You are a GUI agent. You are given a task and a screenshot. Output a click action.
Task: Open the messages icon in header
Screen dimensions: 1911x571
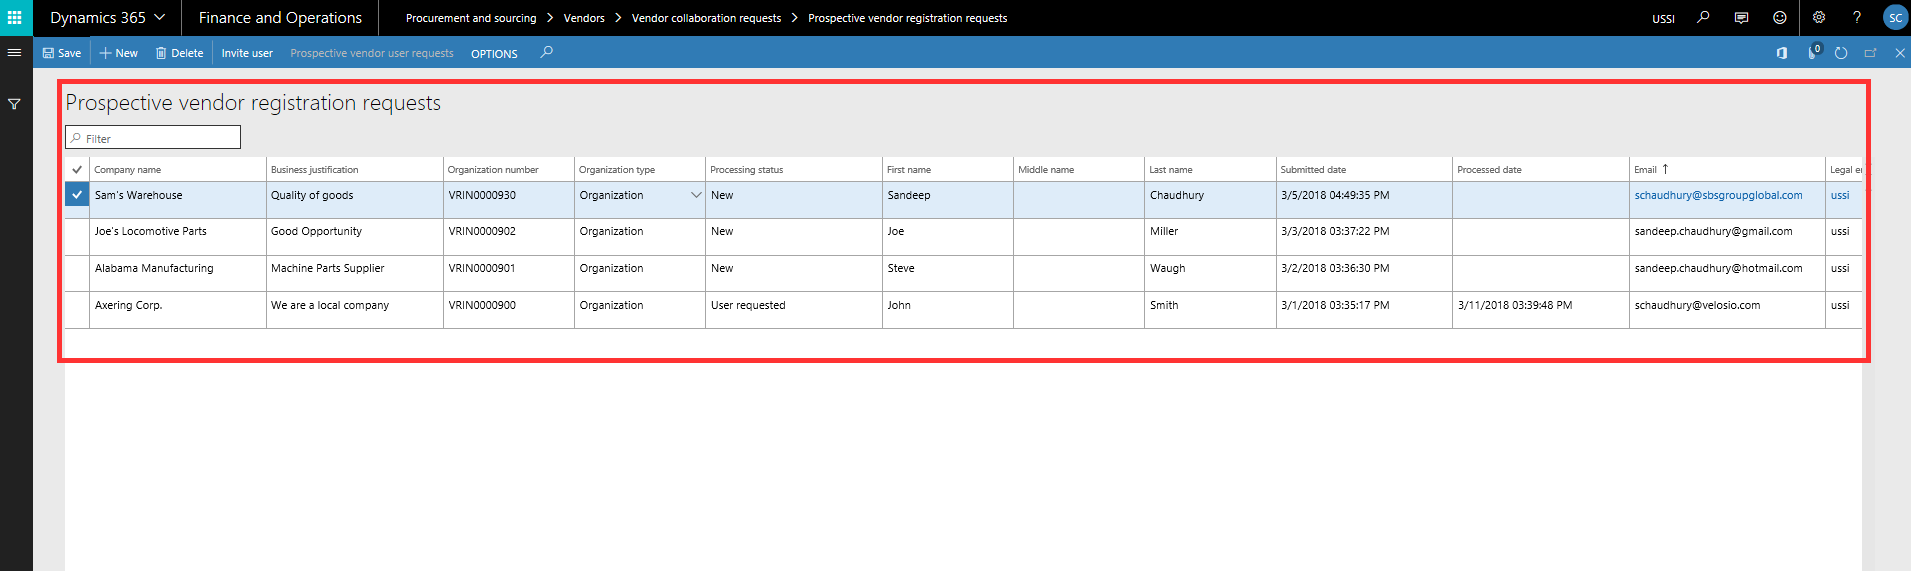tap(1741, 18)
